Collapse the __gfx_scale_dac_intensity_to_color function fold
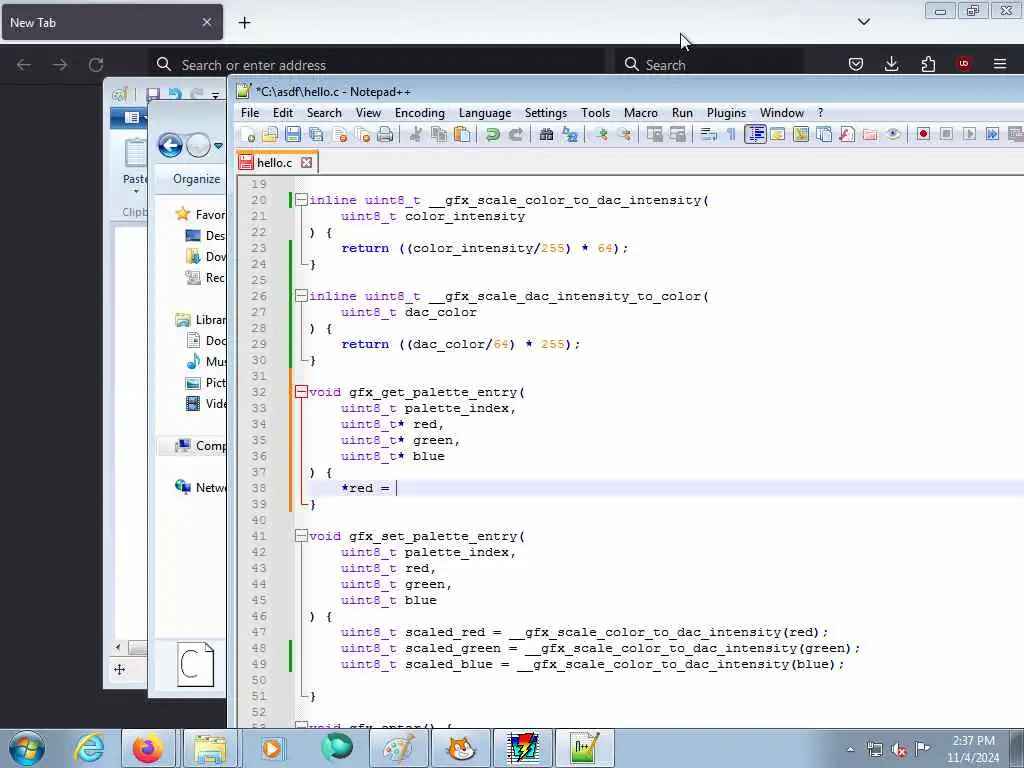This screenshot has height=768, width=1024. [x=301, y=296]
